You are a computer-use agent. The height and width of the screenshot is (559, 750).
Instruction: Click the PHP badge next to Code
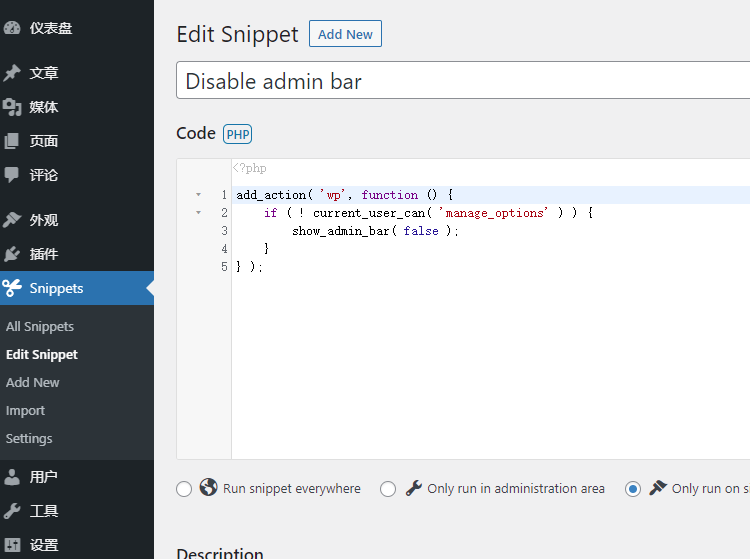[237, 134]
